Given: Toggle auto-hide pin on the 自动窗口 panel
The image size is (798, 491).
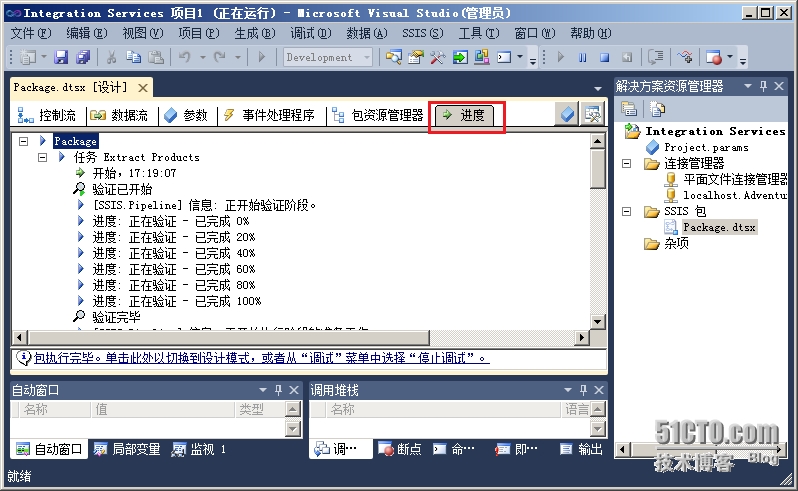Looking at the screenshot, I should (x=278, y=390).
